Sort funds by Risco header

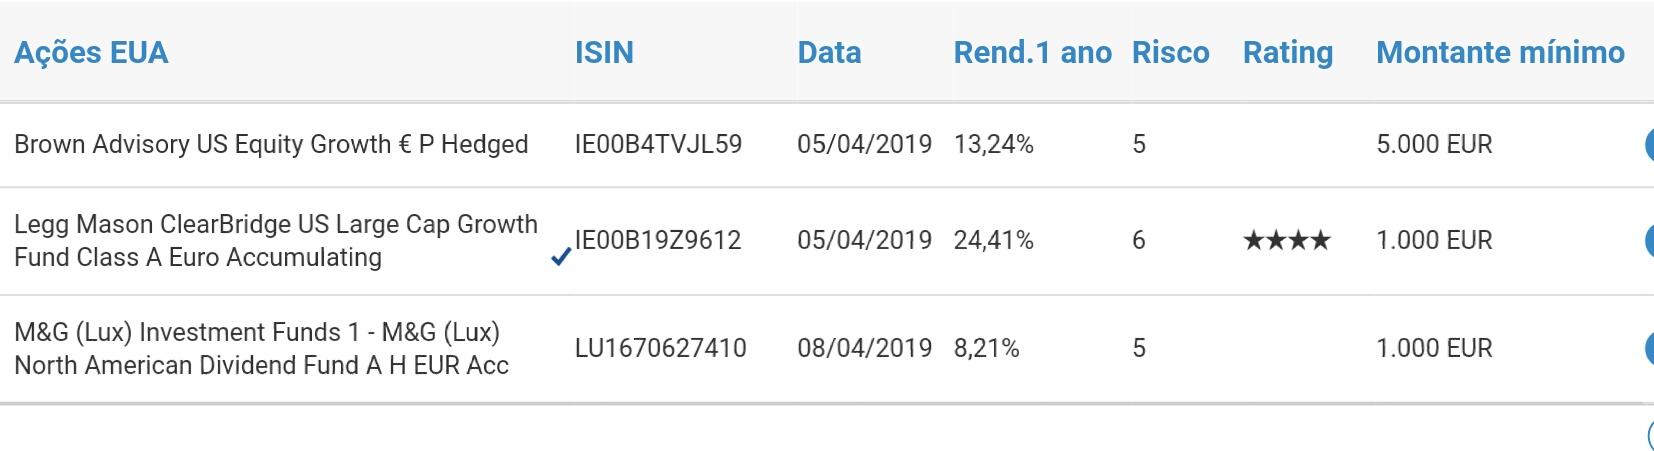[1170, 53]
